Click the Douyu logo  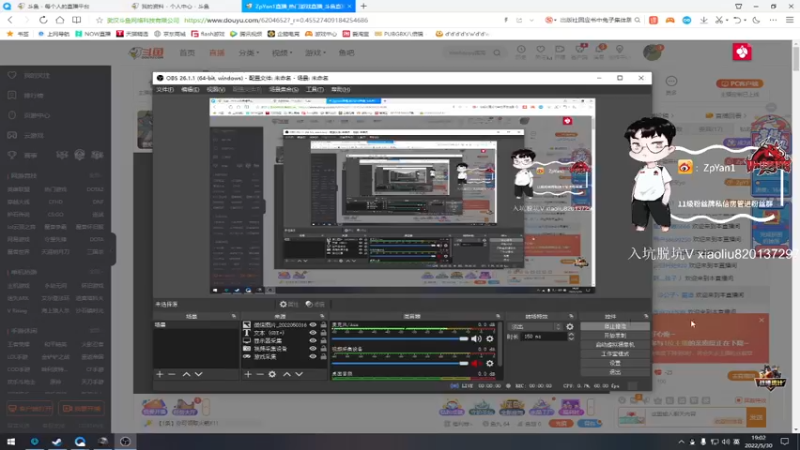click(x=146, y=53)
